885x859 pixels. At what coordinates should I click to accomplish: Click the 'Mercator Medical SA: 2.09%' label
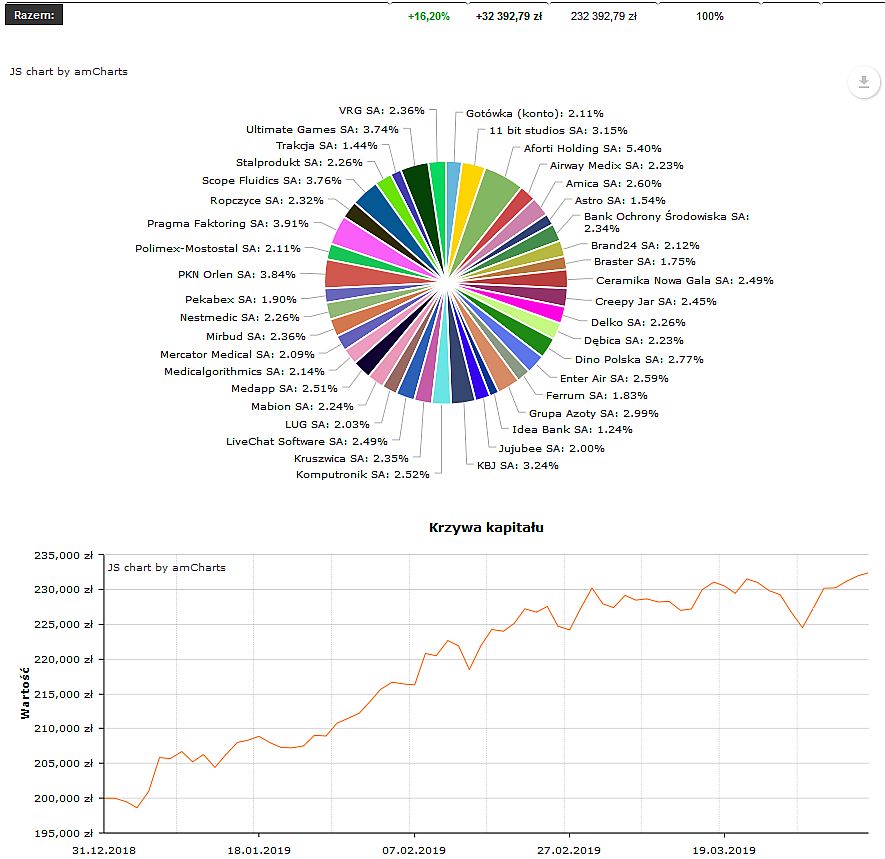237,354
